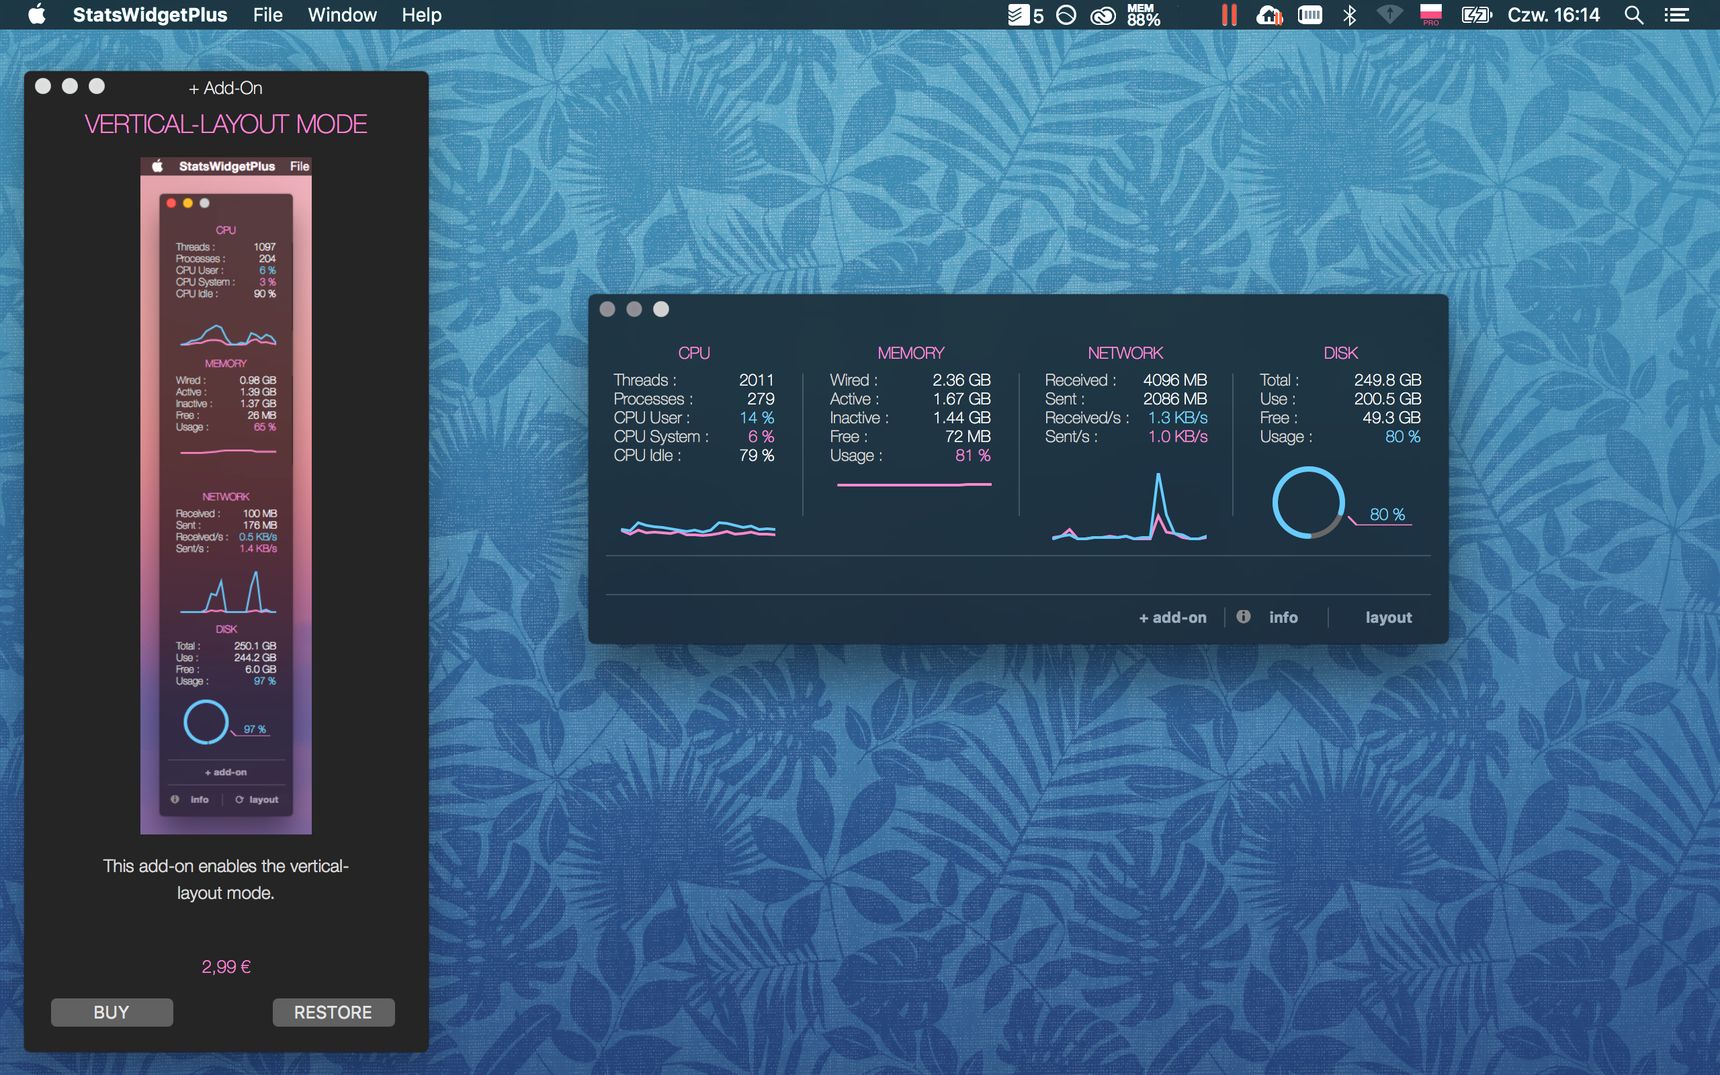Close the + Add-On window

pos(43,86)
